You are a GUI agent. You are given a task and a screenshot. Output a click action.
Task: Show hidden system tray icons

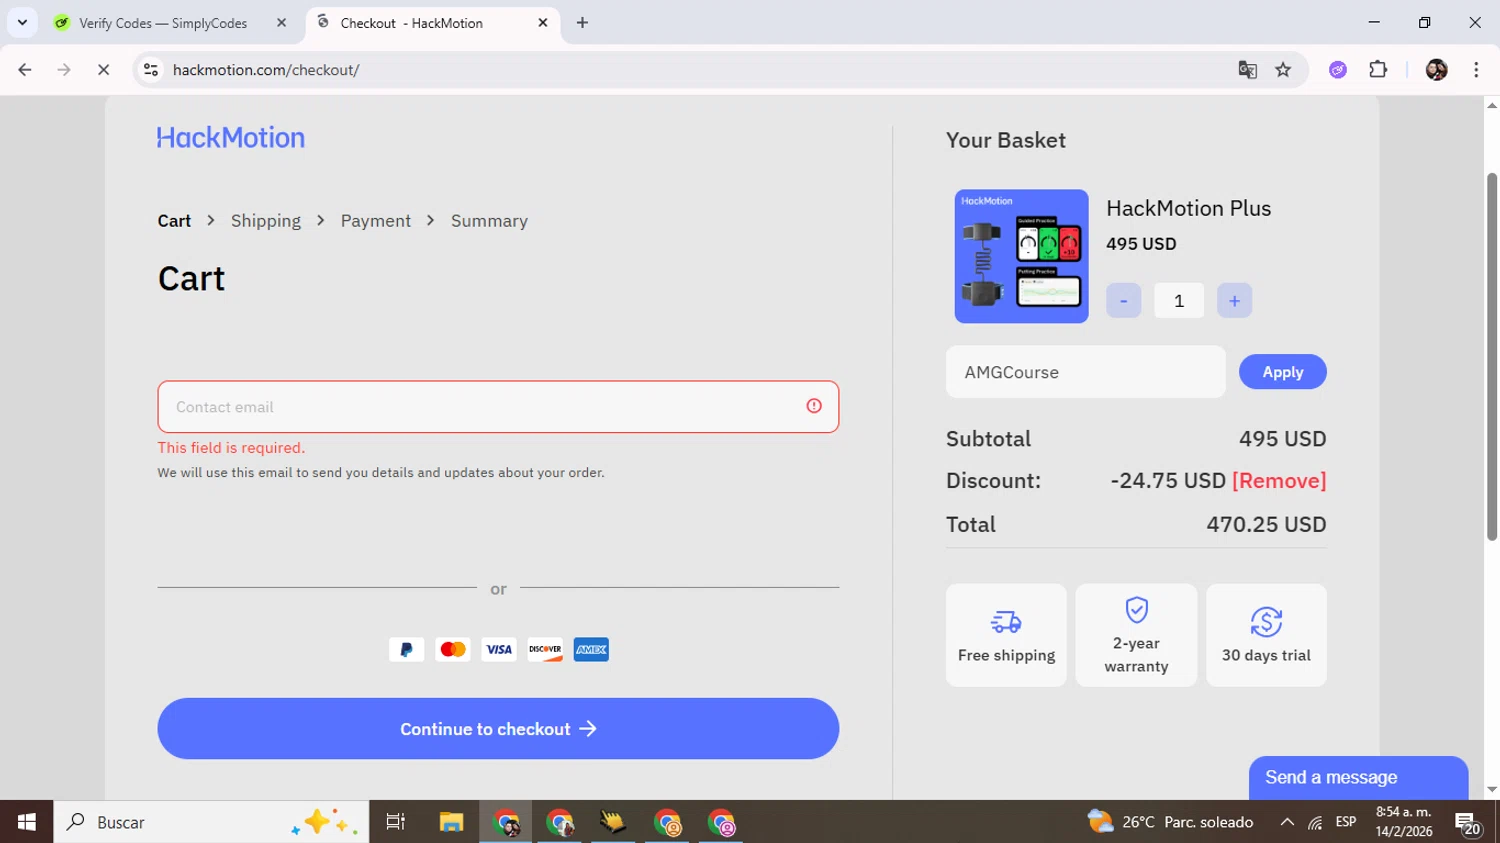pos(1287,822)
